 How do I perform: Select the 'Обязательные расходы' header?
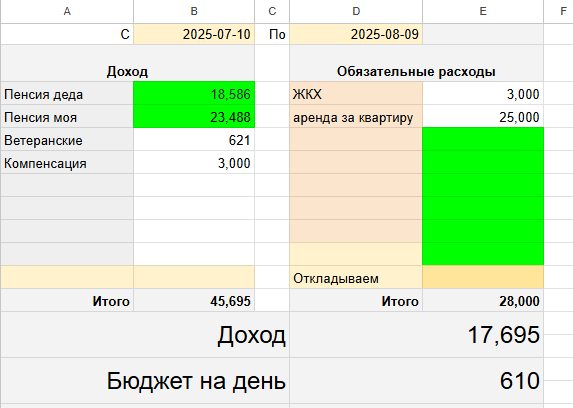coord(417,63)
